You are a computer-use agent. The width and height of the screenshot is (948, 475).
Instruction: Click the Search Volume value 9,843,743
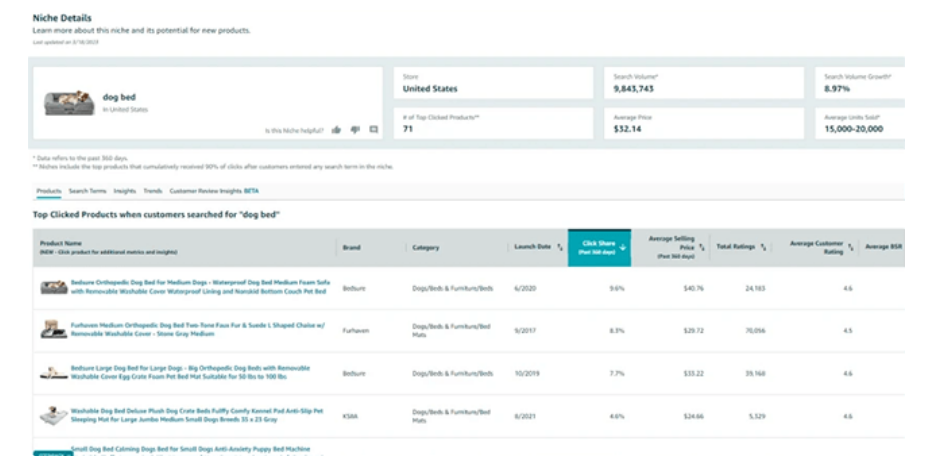pos(633,89)
